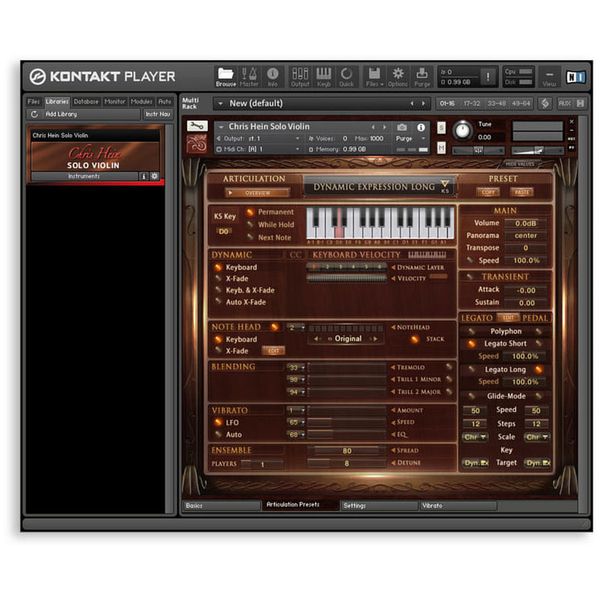The width and height of the screenshot is (600, 600).
Task: Open the Output section icon
Action: pyautogui.click(x=299, y=77)
